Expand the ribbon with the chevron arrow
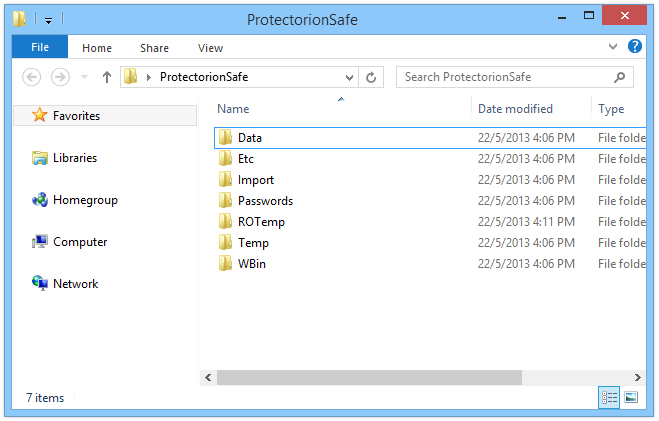 [613, 47]
